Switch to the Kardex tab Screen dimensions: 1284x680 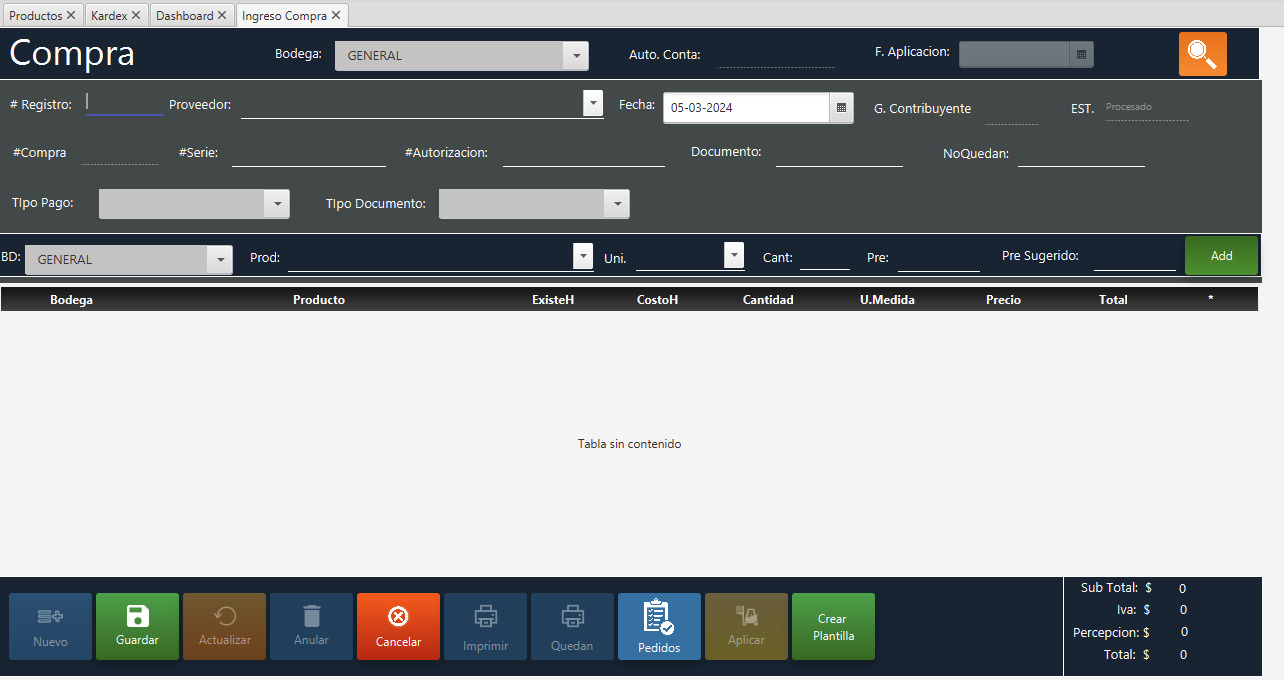[108, 16]
